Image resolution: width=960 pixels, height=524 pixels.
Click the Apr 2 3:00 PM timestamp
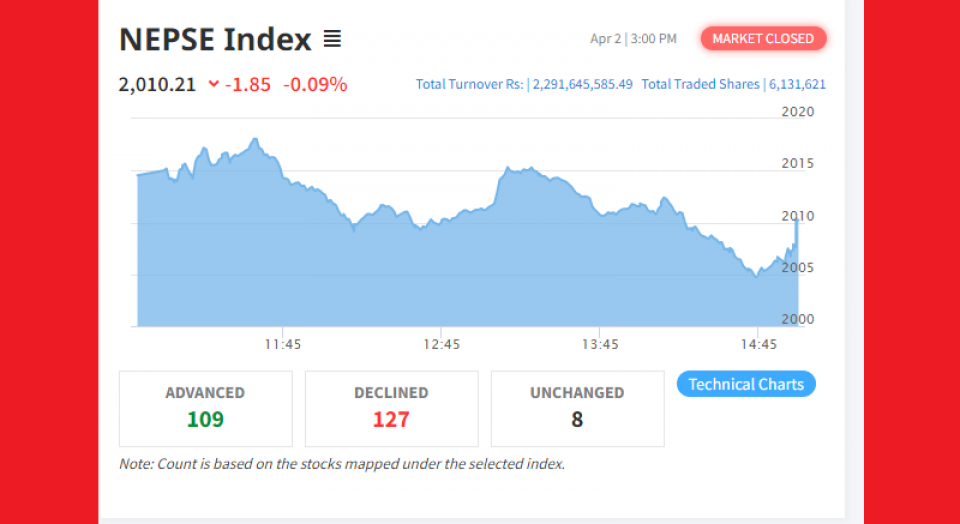click(633, 39)
